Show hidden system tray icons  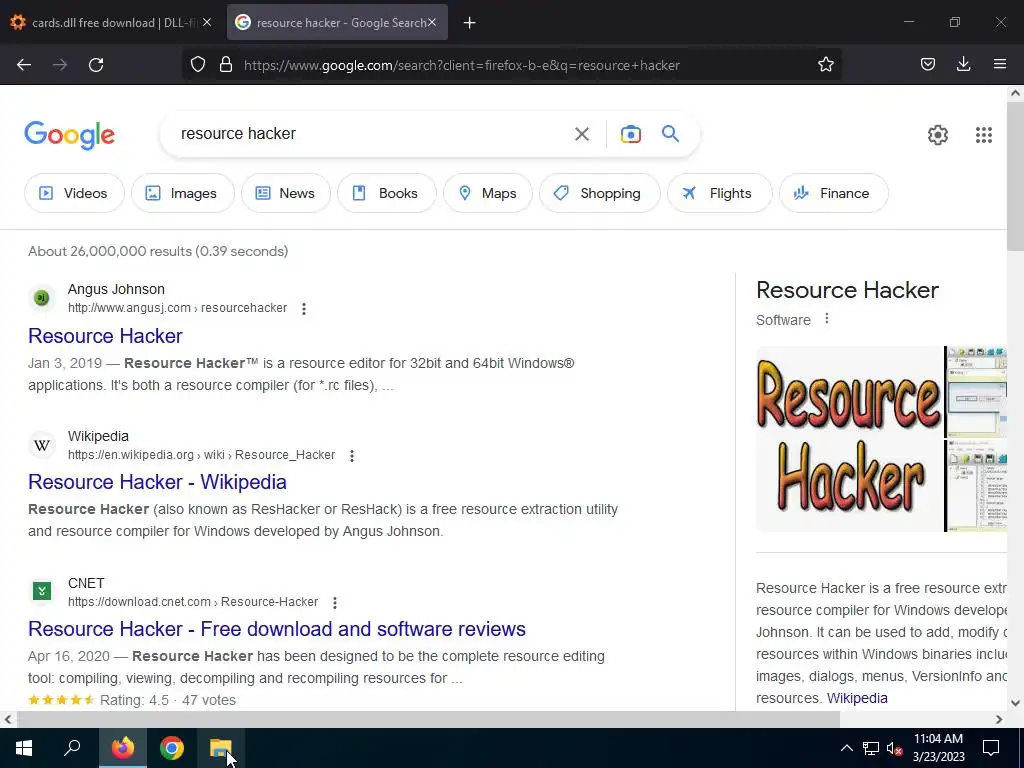click(846, 748)
